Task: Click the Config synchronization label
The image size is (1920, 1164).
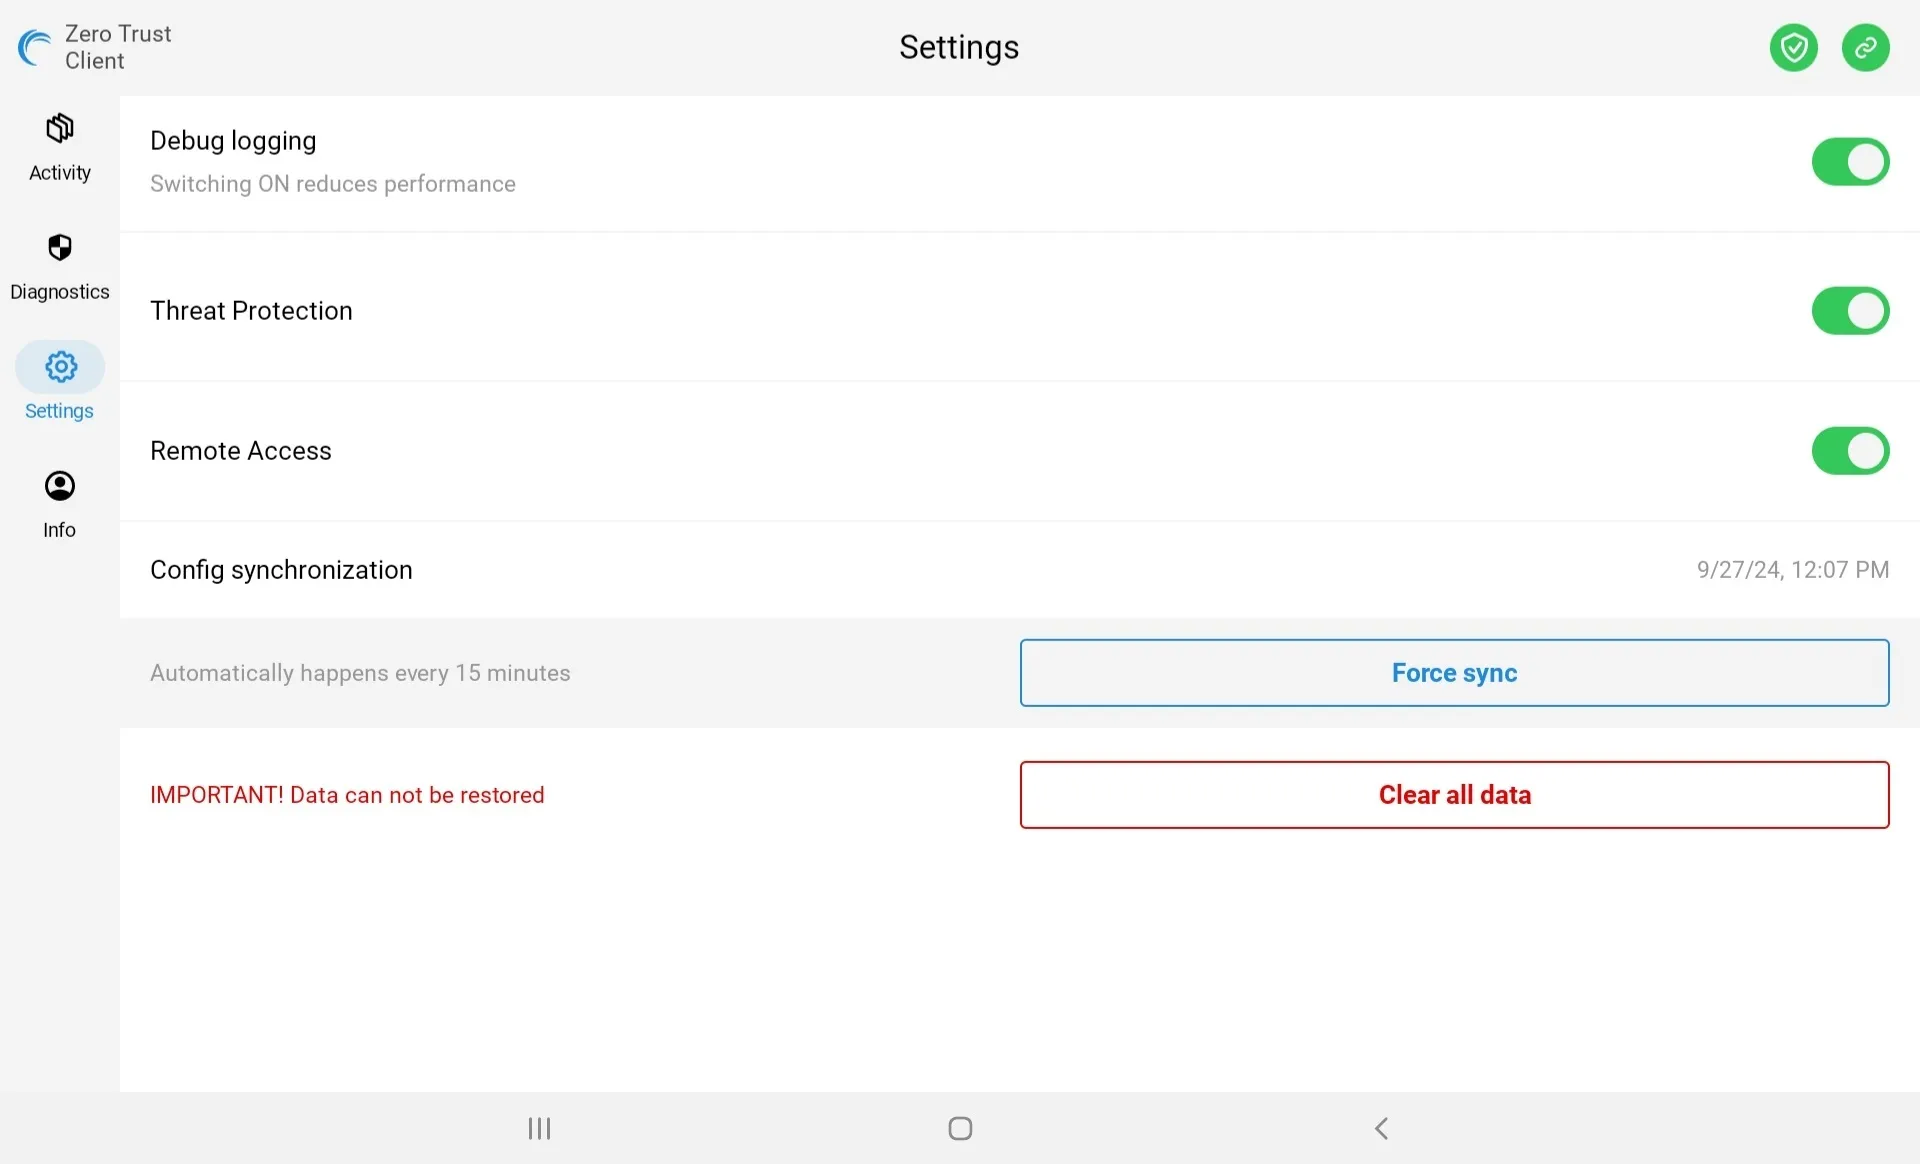Action: pyautogui.click(x=281, y=570)
